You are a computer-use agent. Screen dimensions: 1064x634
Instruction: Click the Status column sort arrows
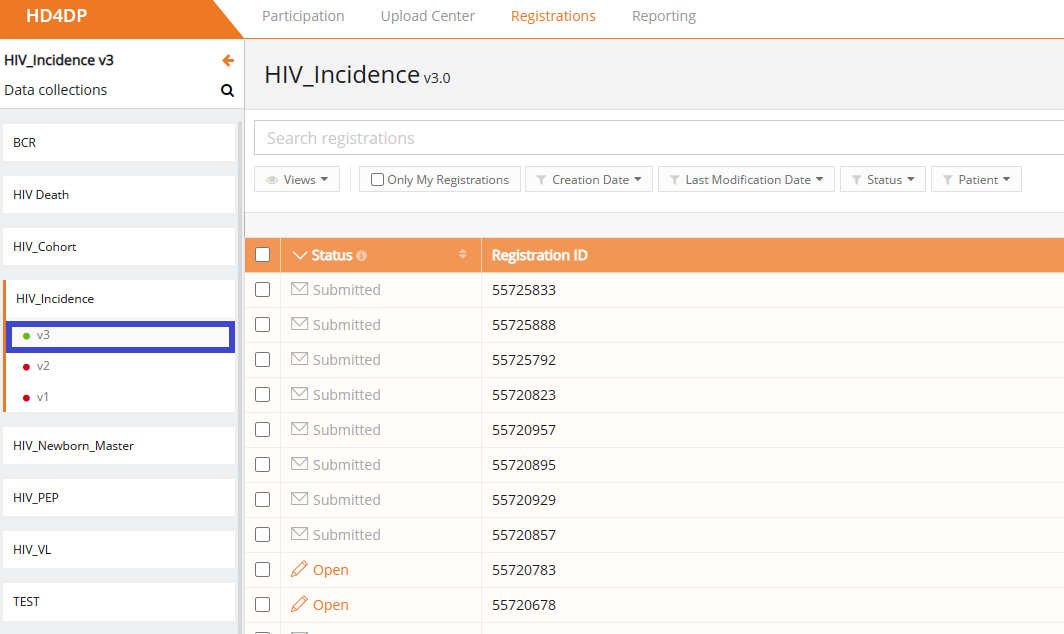(462, 255)
